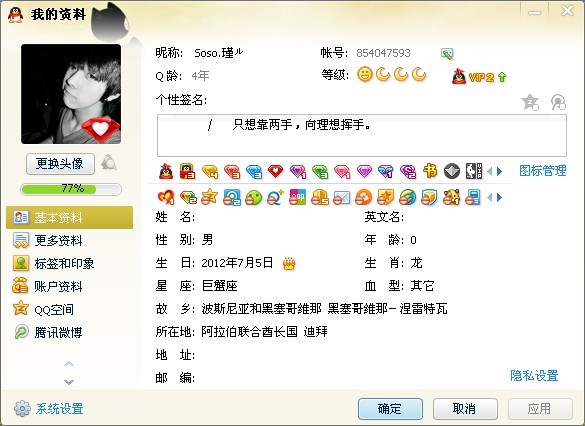Click the 77% profile completion progress bar
This screenshot has width=585, height=426.
[71, 189]
